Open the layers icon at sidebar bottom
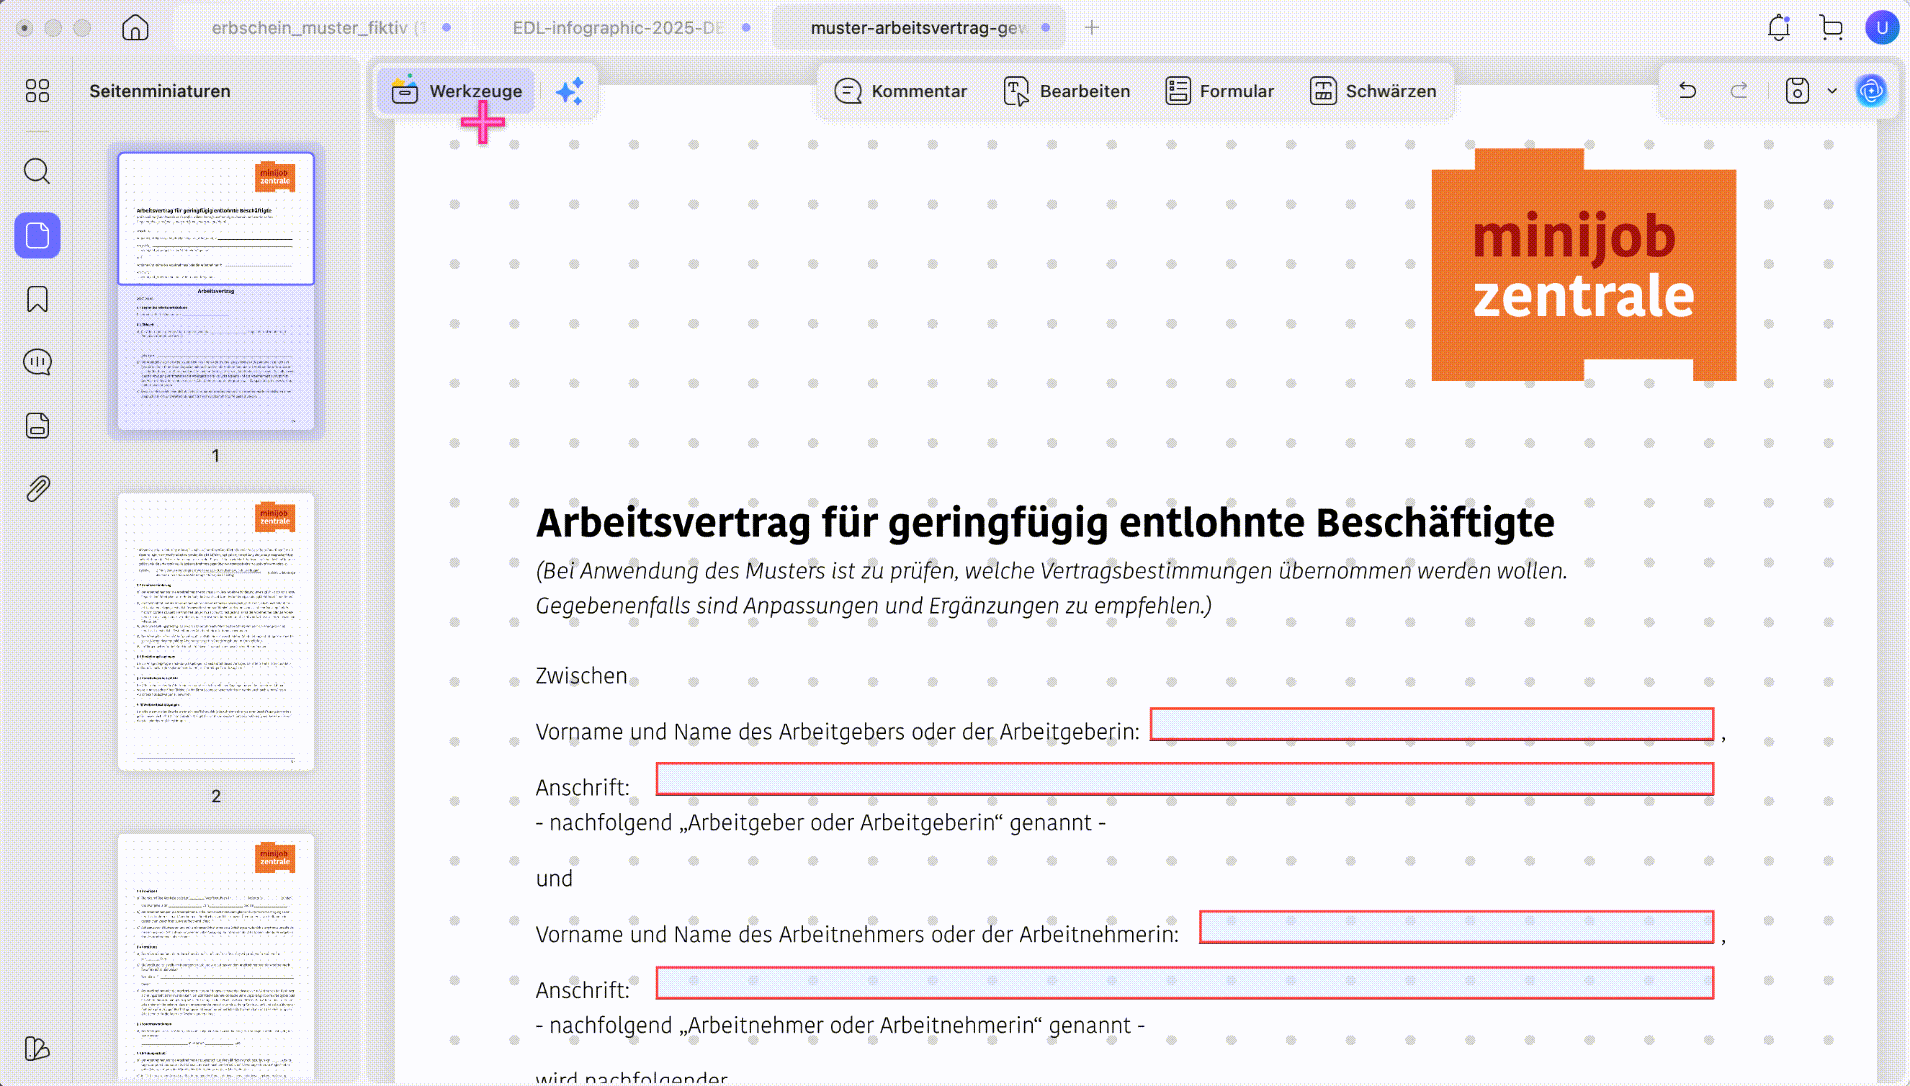This screenshot has height=1086, width=1910. click(37, 1048)
